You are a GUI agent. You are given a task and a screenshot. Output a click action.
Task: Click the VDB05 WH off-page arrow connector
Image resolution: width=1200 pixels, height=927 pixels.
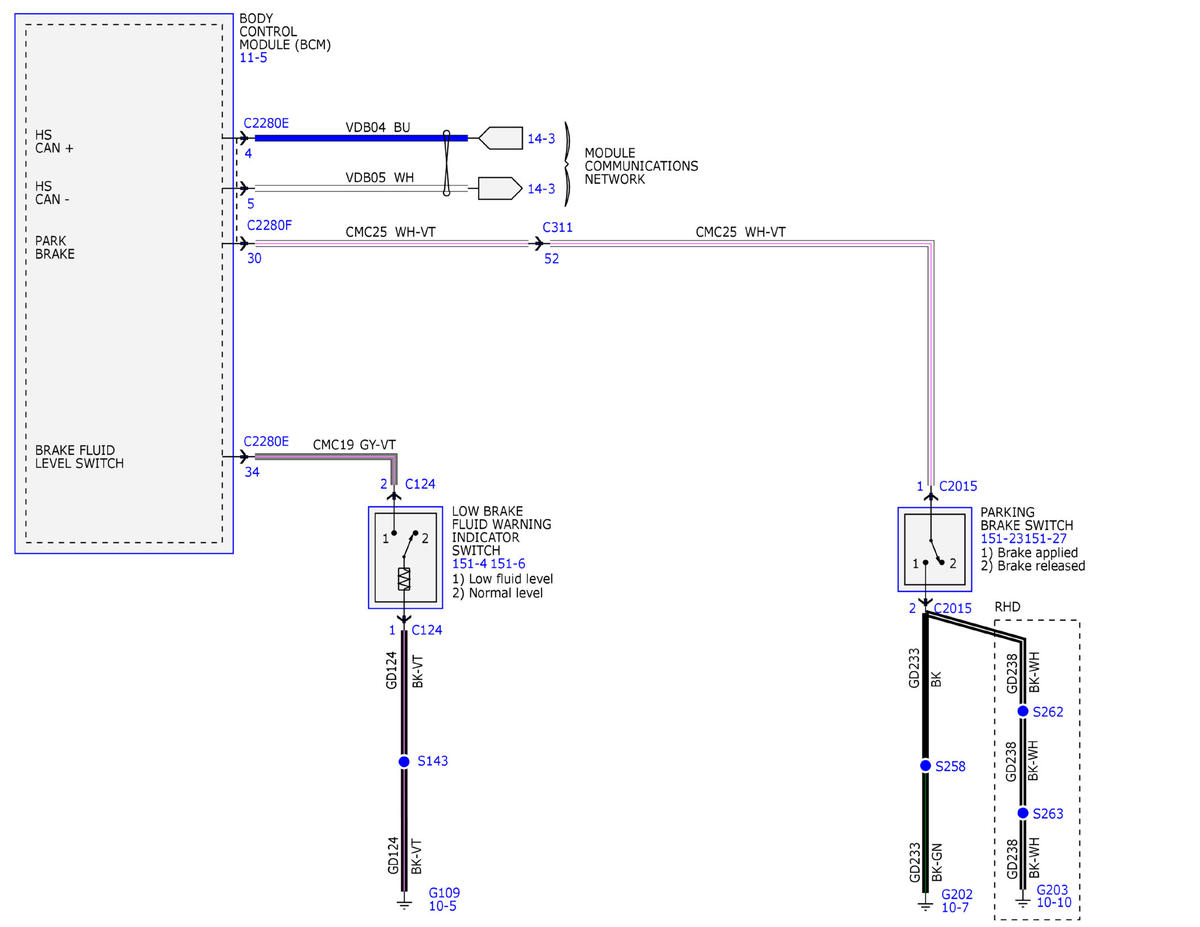(x=500, y=187)
